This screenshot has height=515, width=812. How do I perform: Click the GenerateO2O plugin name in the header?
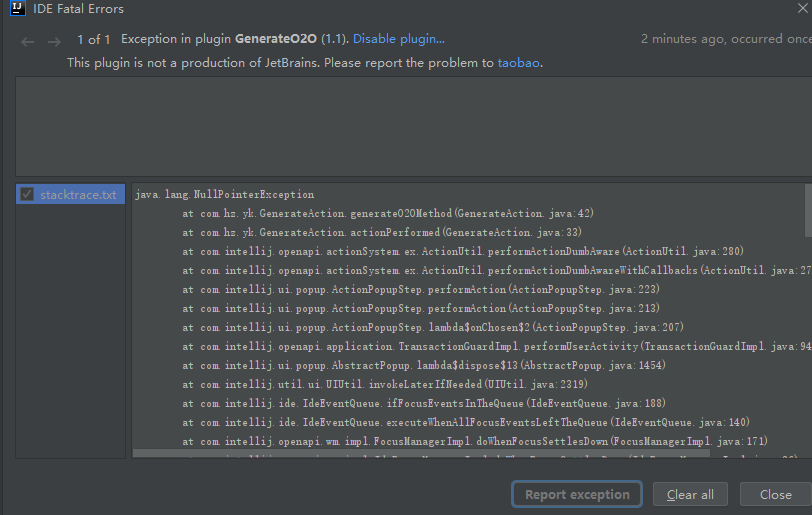pyautogui.click(x=276, y=39)
